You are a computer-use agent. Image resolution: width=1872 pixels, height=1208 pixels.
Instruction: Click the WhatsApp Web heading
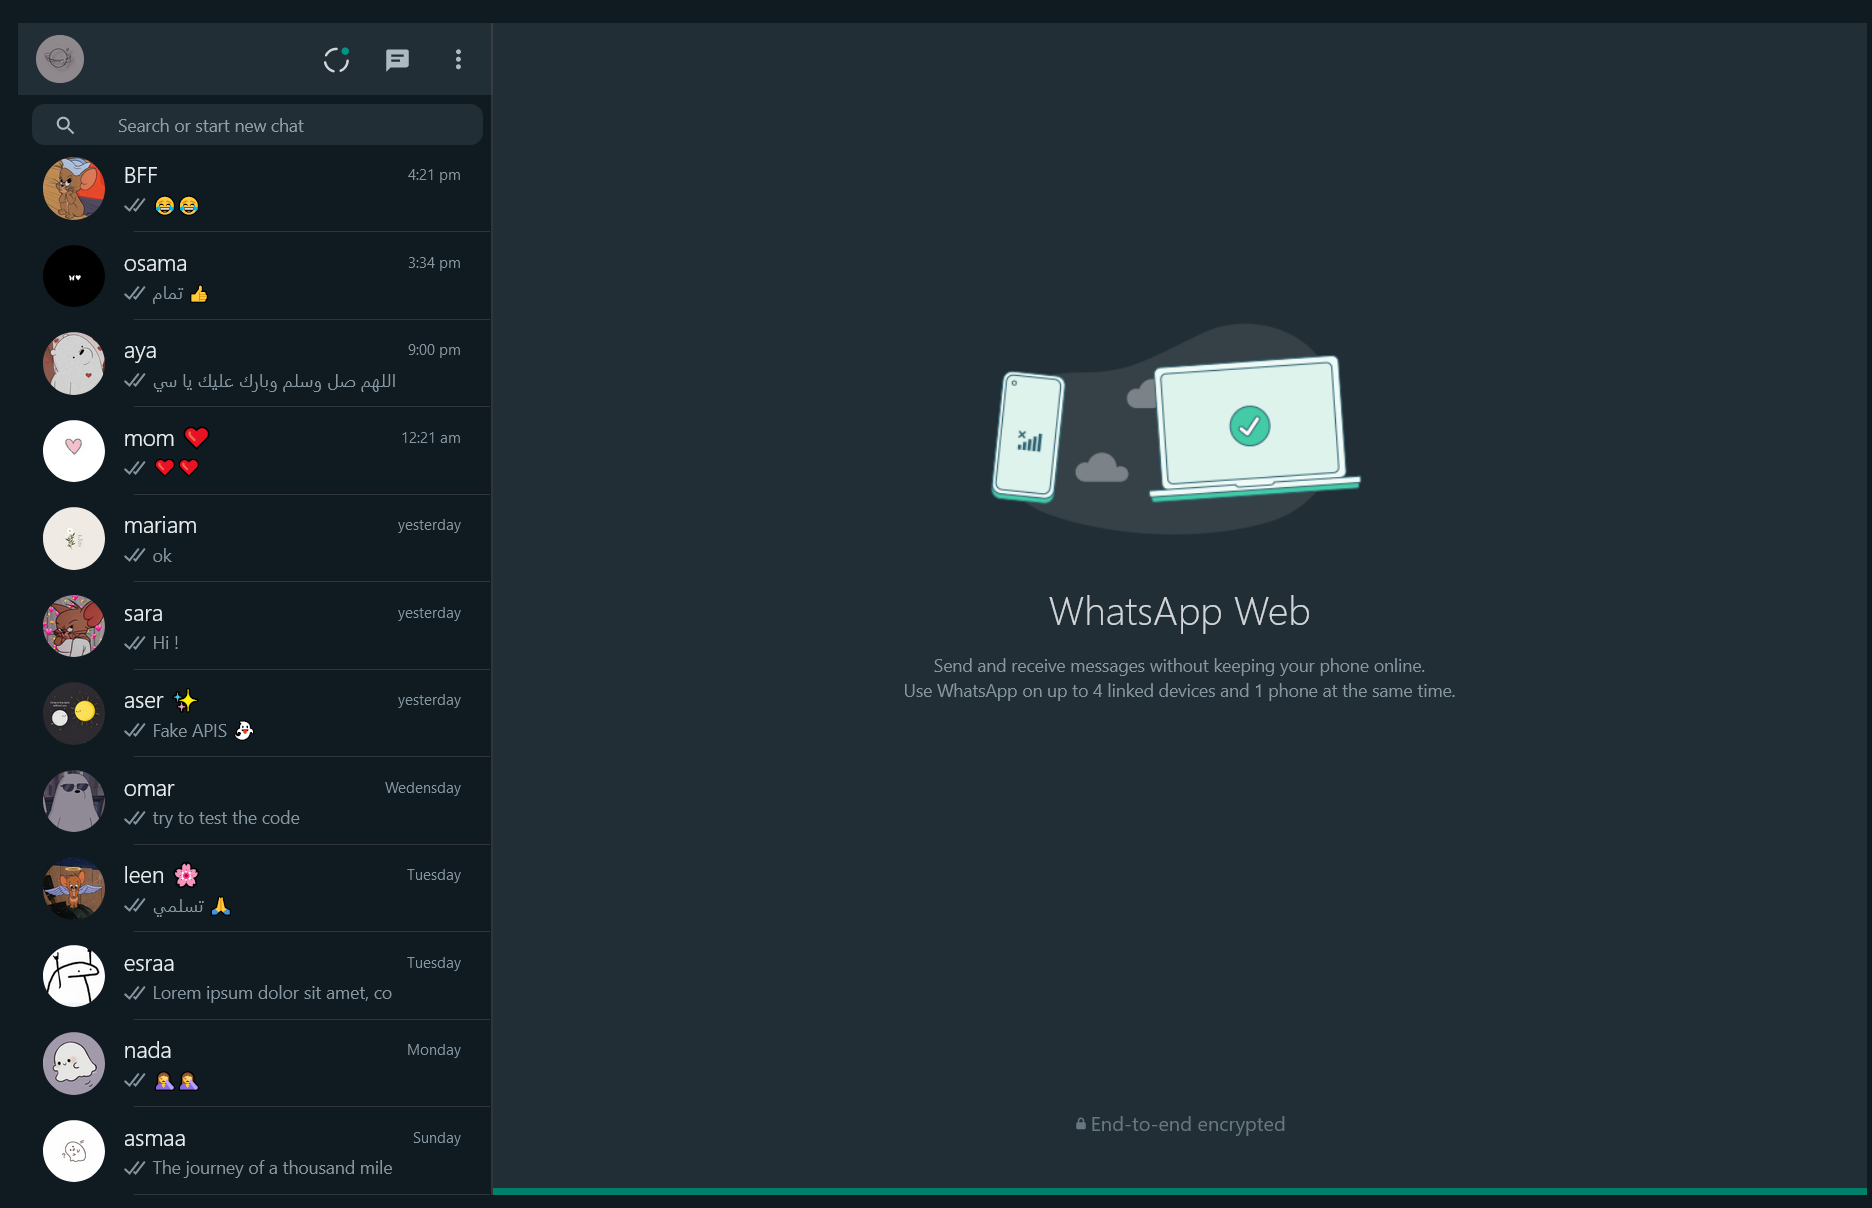point(1180,612)
